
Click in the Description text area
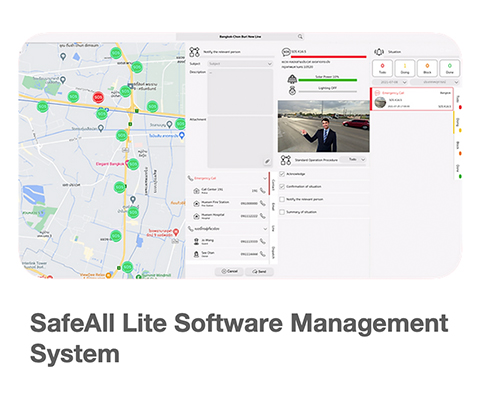point(240,92)
